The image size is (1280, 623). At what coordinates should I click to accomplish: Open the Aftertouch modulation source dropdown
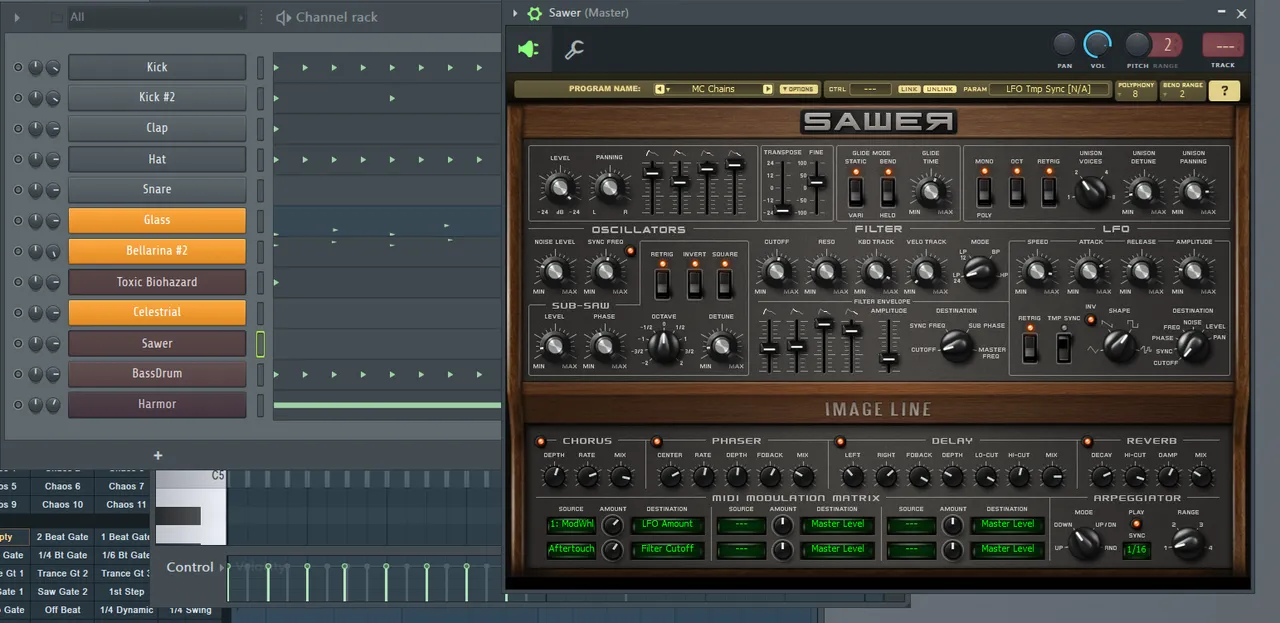pyautogui.click(x=572, y=549)
